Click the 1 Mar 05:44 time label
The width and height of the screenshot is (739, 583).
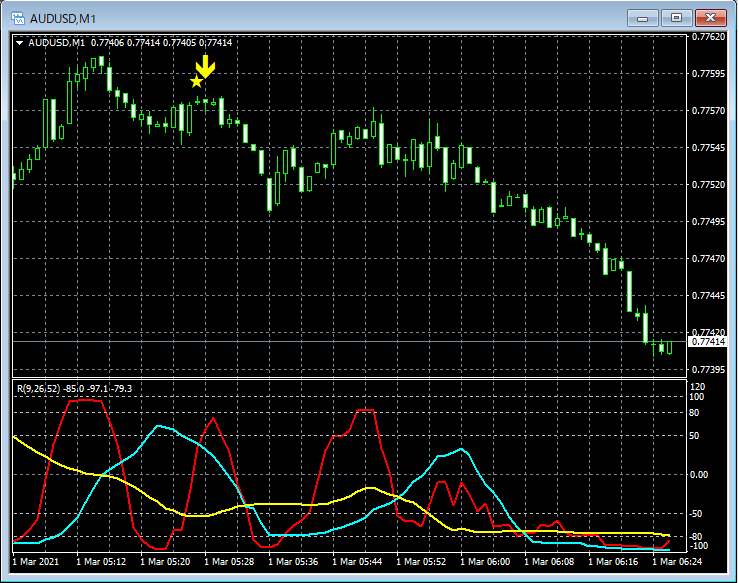(x=358, y=564)
